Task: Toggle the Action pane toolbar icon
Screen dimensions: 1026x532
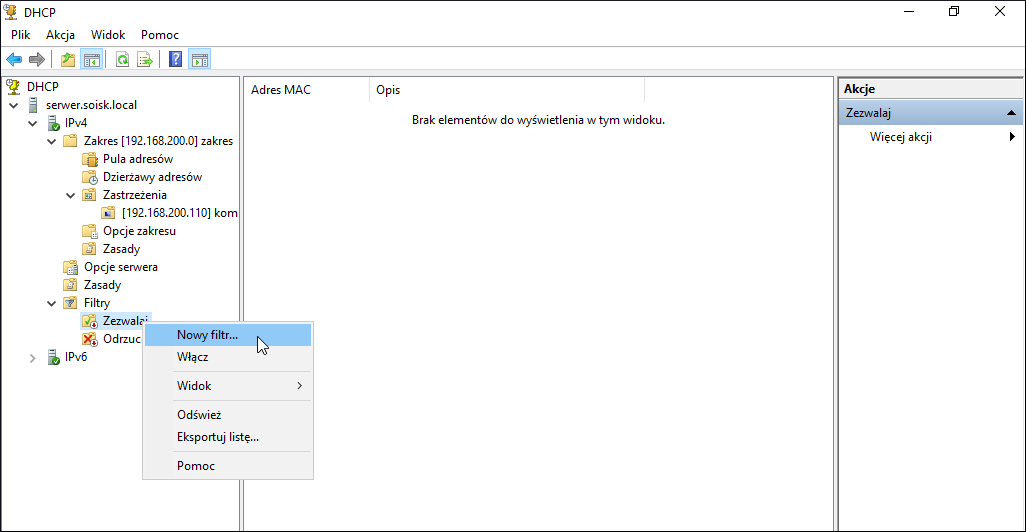Action: tap(200, 60)
